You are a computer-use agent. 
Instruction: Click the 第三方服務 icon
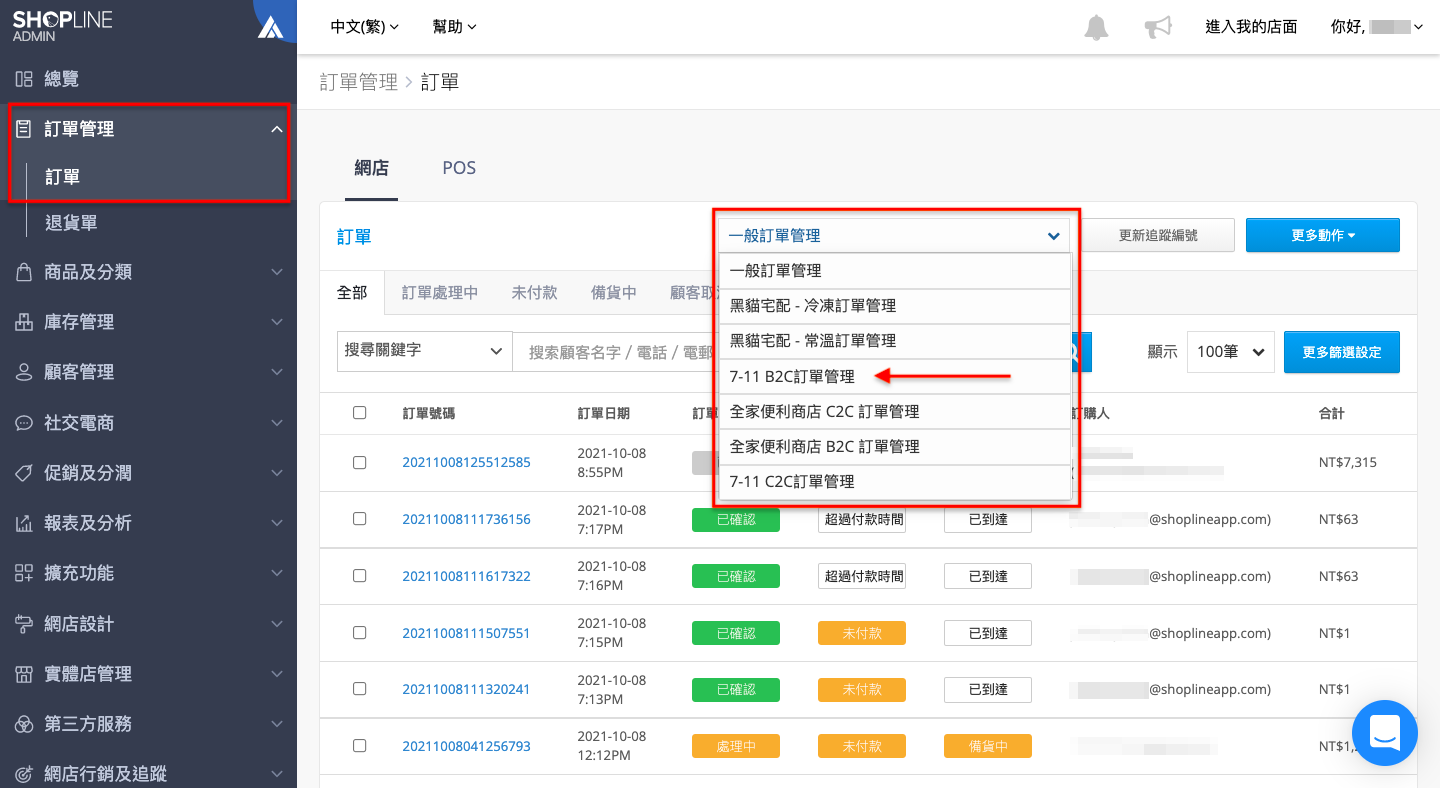tap(24, 724)
